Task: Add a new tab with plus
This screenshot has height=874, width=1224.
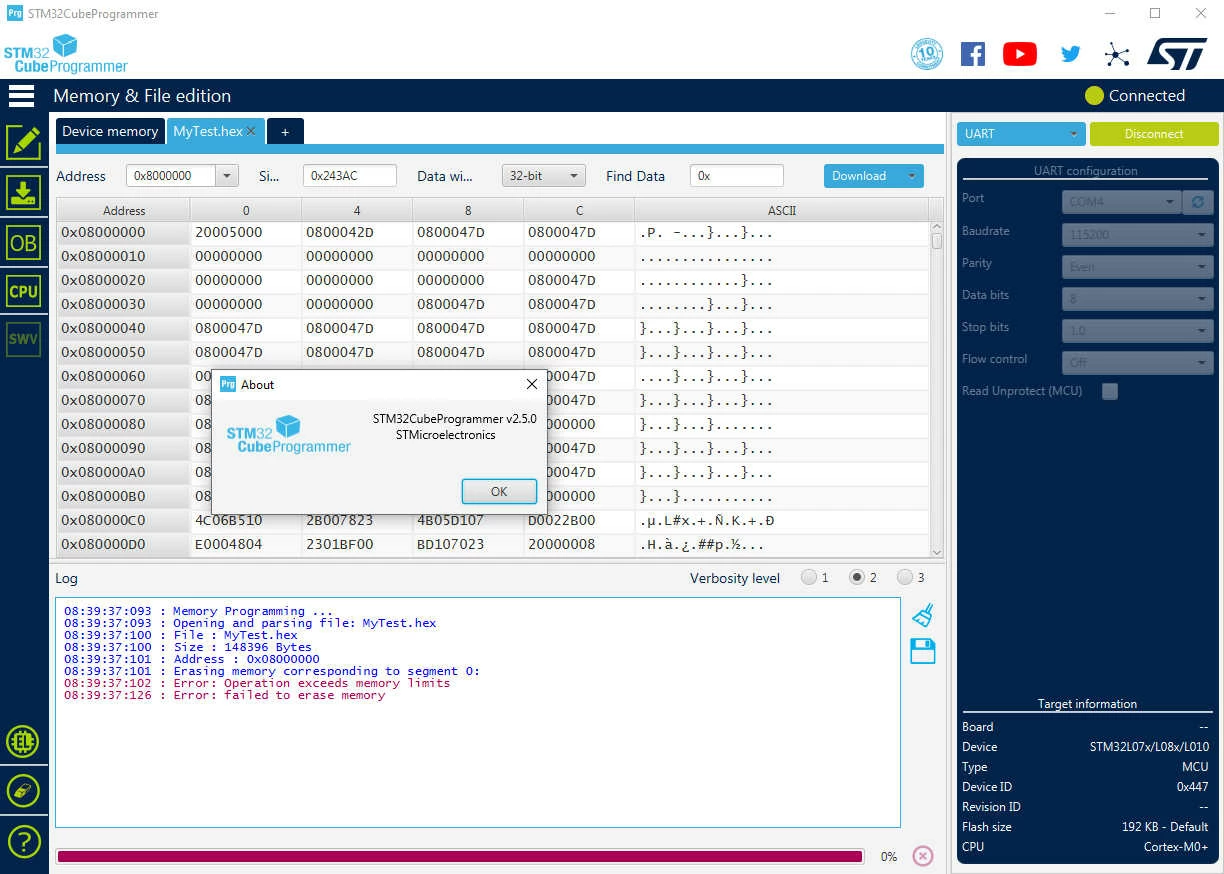Action: coord(285,131)
